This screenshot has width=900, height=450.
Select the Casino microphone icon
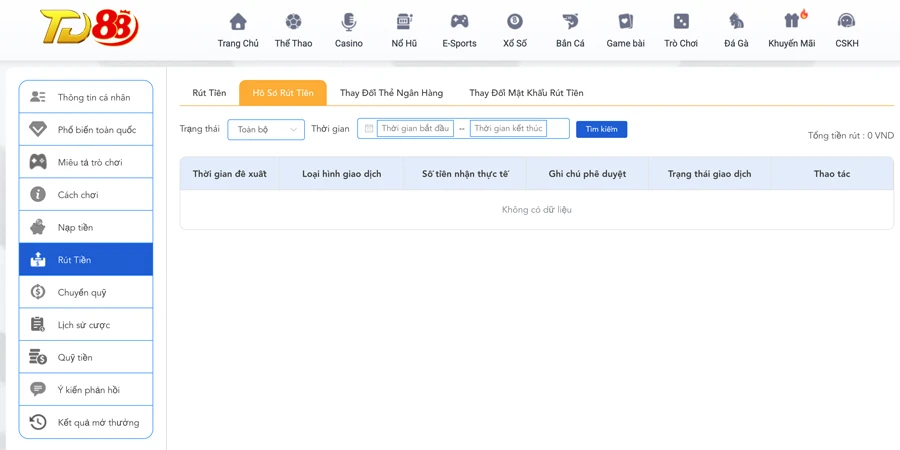tap(348, 22)
